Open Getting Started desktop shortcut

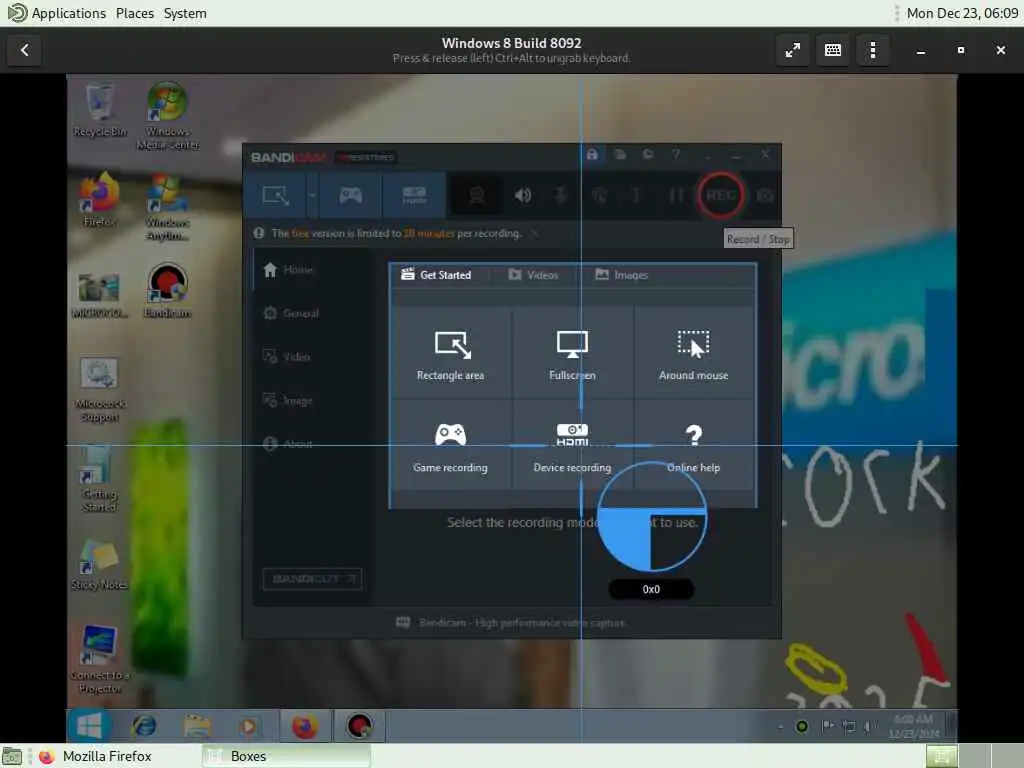(x=99, y=479)
